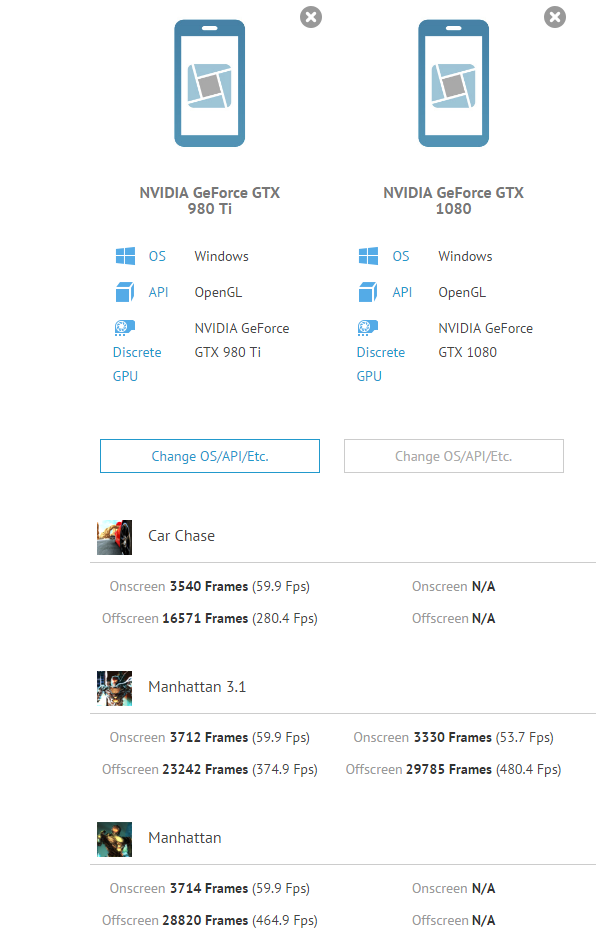Select Manhattan 3.1 Onscreen 3330 Frames result

pos(453,738)
